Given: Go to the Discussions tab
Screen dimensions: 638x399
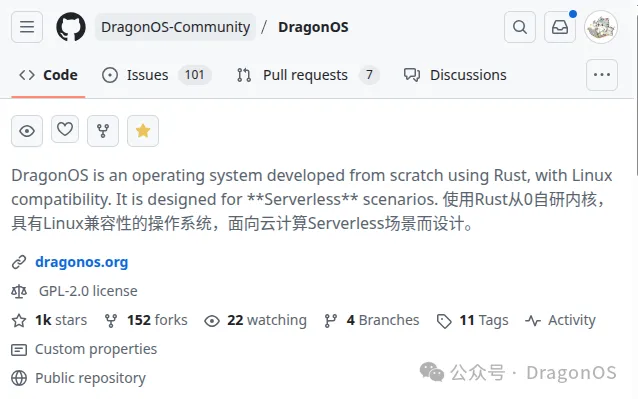Looking at the screenshot, I should pyautogui.click(x=455, y=75).
